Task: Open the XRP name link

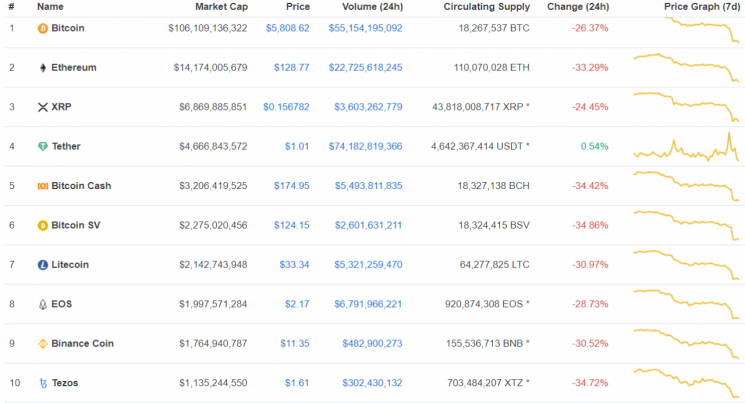Action: click(x=61, y=107)
